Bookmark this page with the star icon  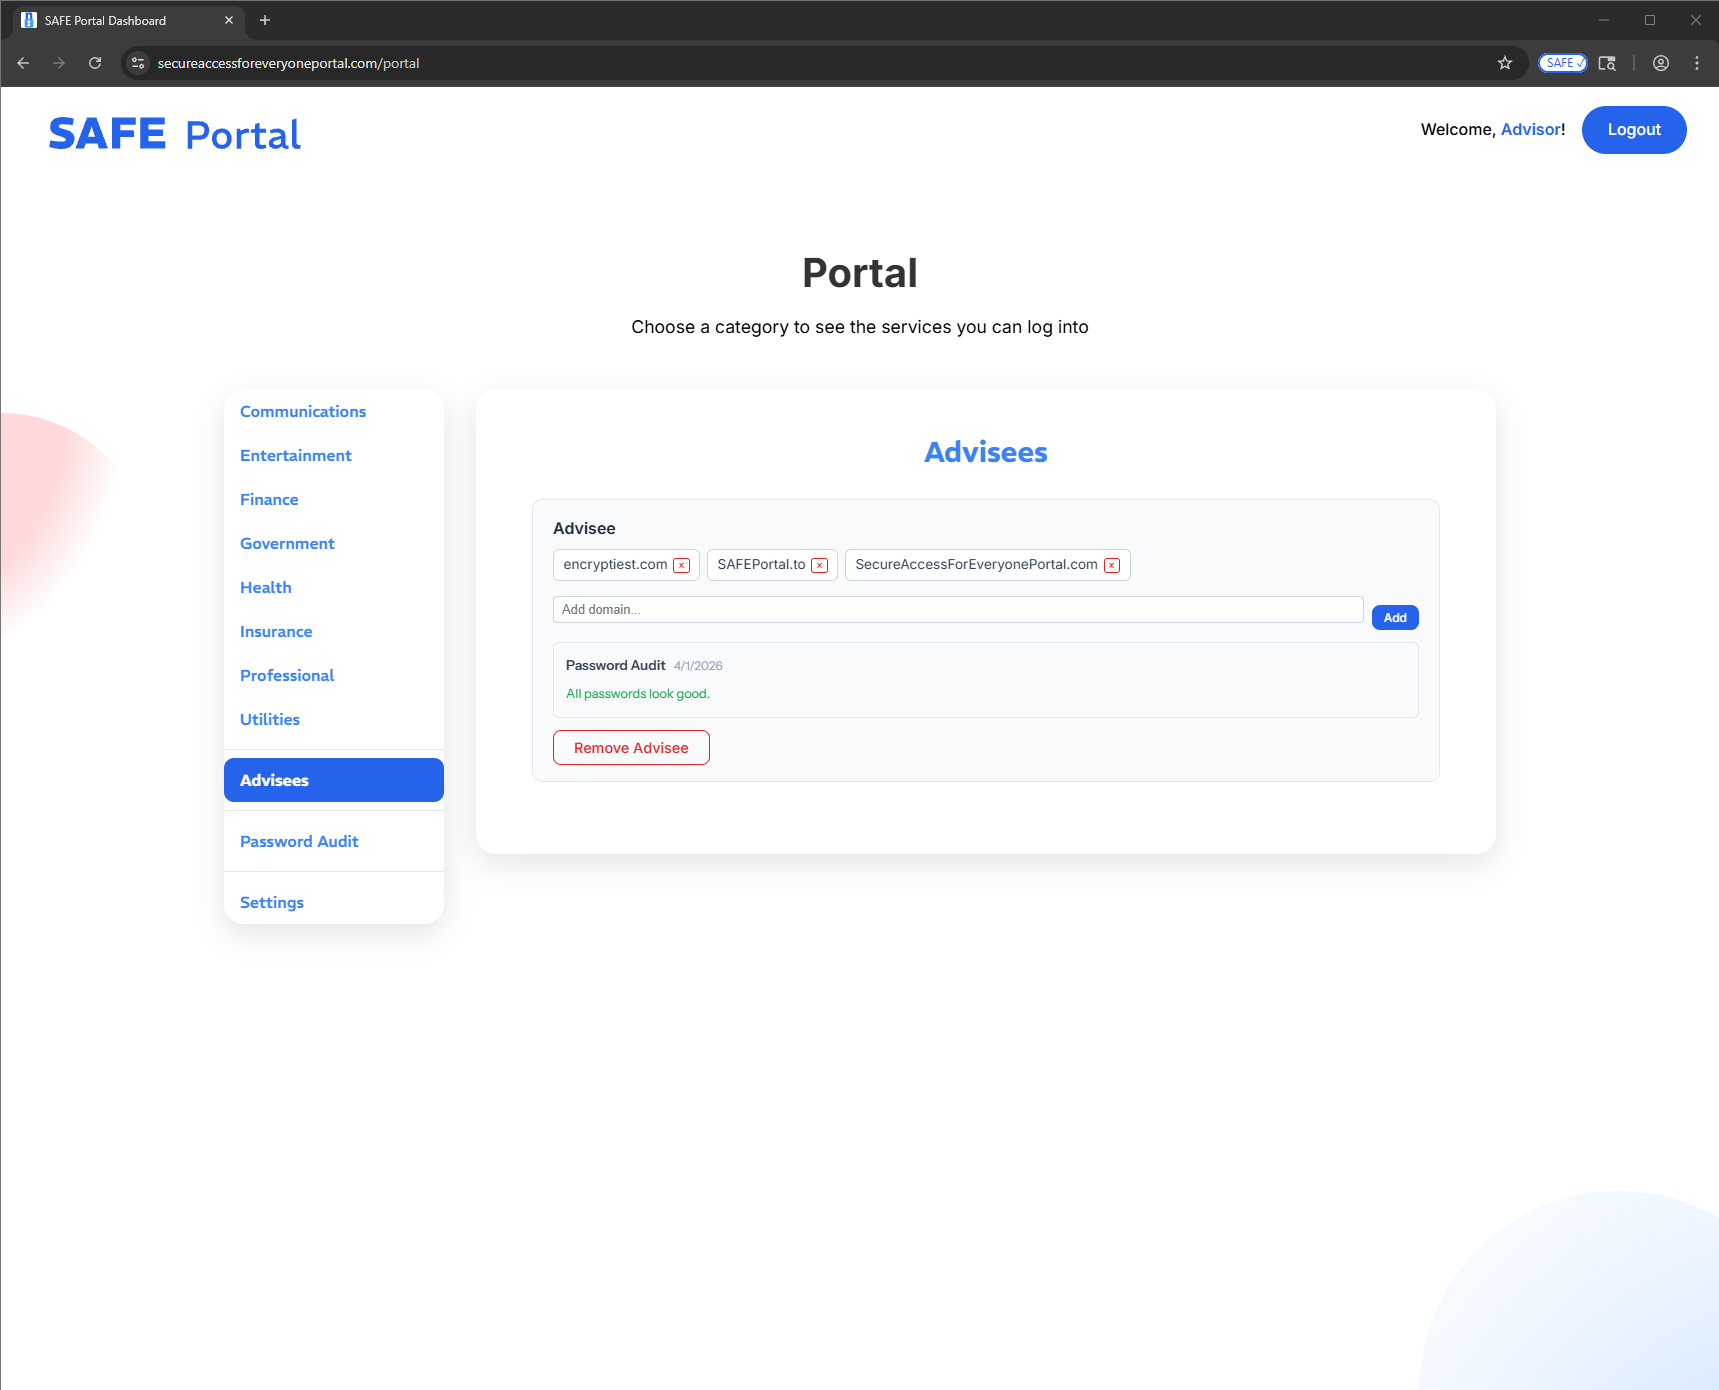(1505, 63)
